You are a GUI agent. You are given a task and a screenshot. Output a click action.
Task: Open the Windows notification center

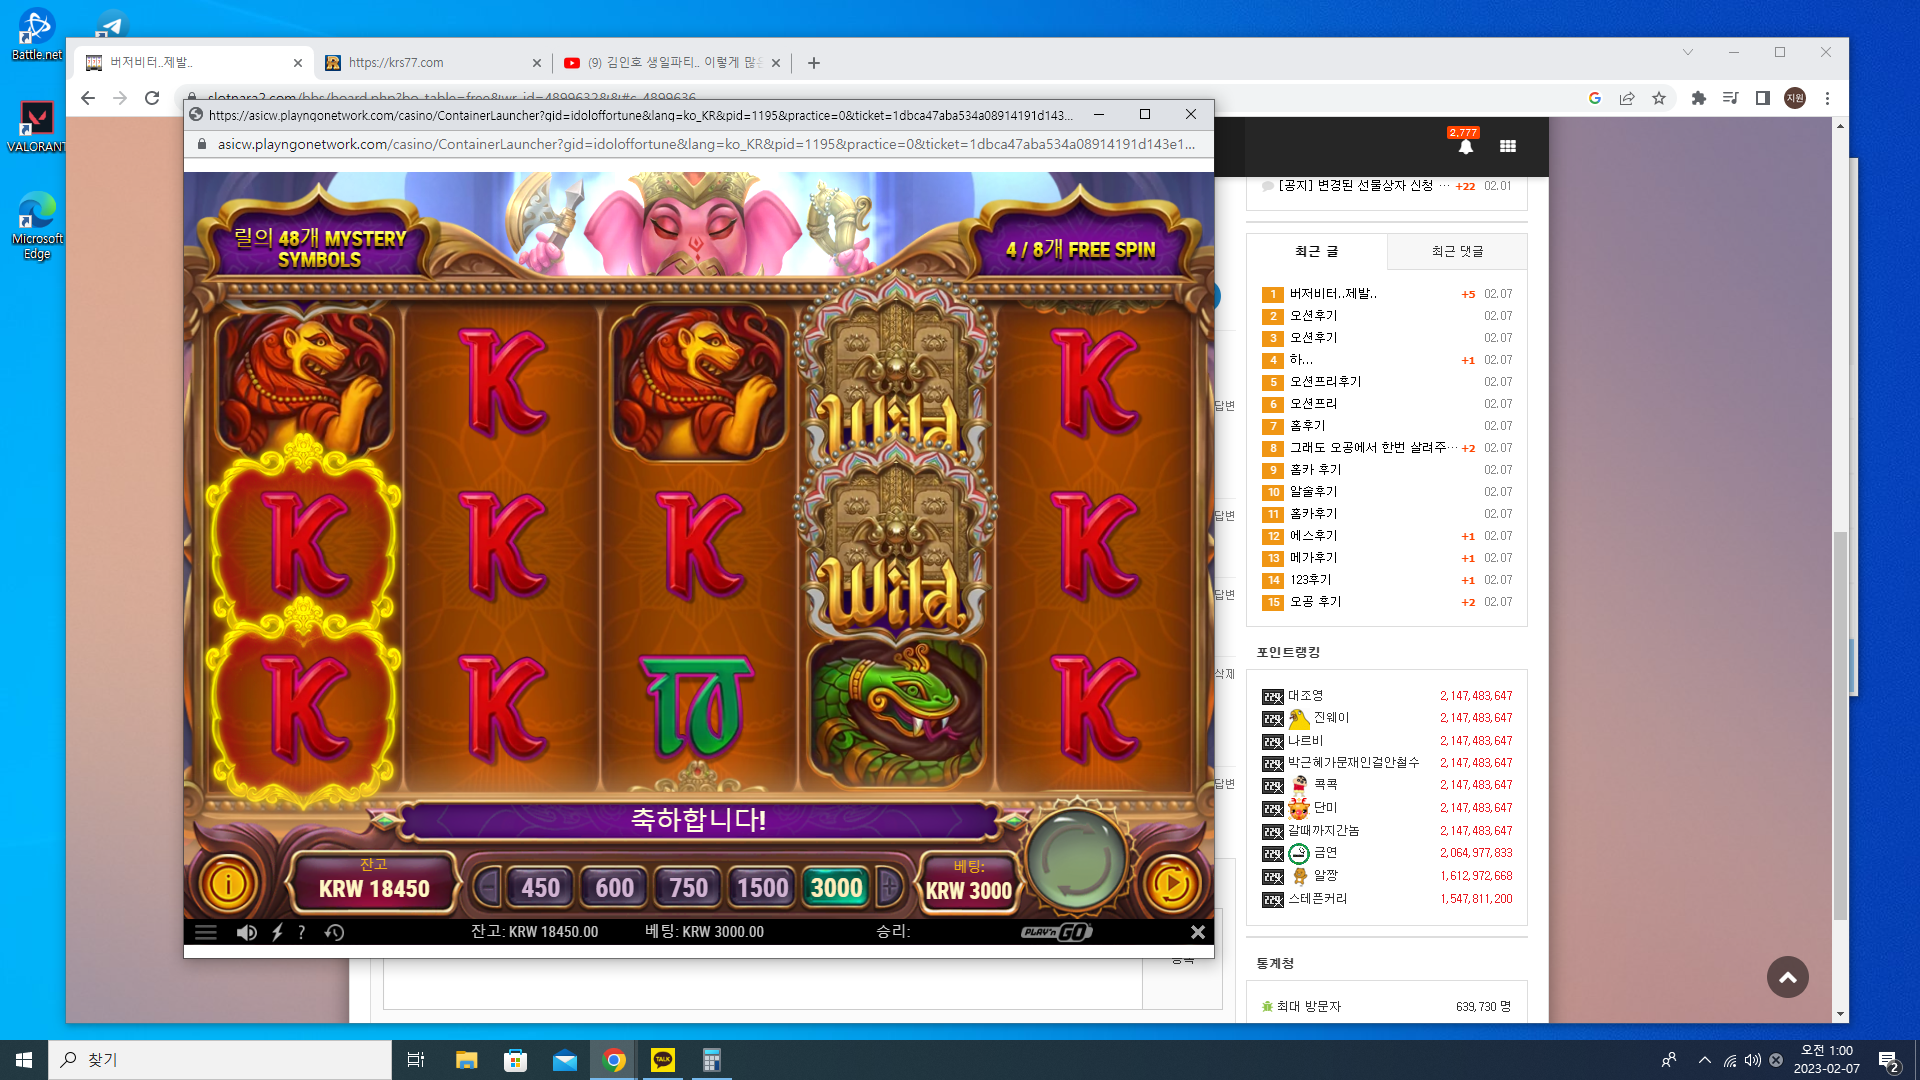pyautogui.click(x=1889, y=1061)
